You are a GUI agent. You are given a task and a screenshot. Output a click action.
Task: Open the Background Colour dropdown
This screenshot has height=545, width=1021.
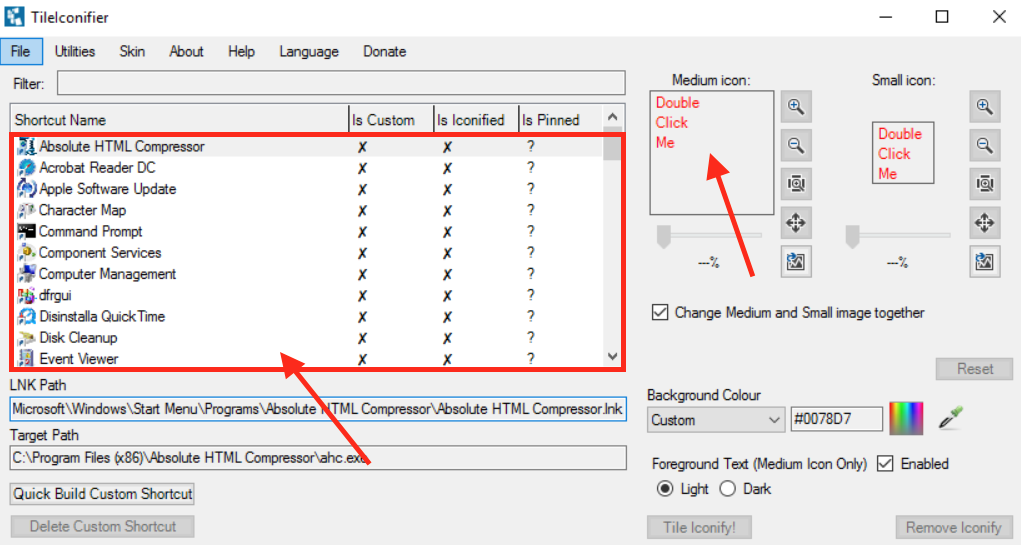tap(714, 420)
